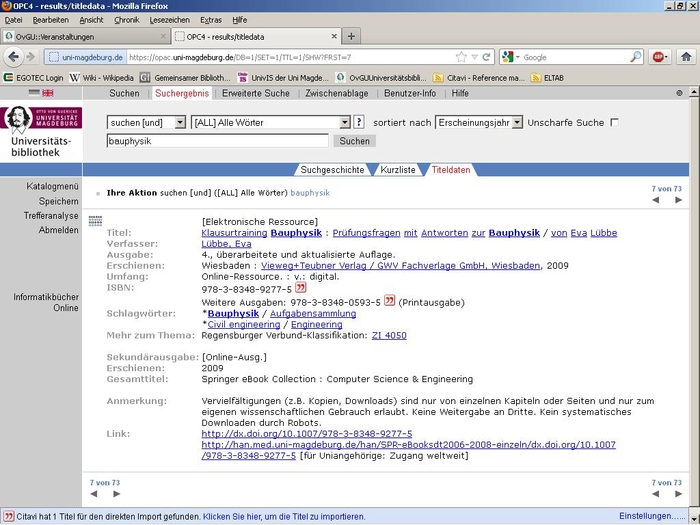The image size is (700, 525).
Task: Expand the 'suchen [und]' dropdown
Action: point(180,122)
